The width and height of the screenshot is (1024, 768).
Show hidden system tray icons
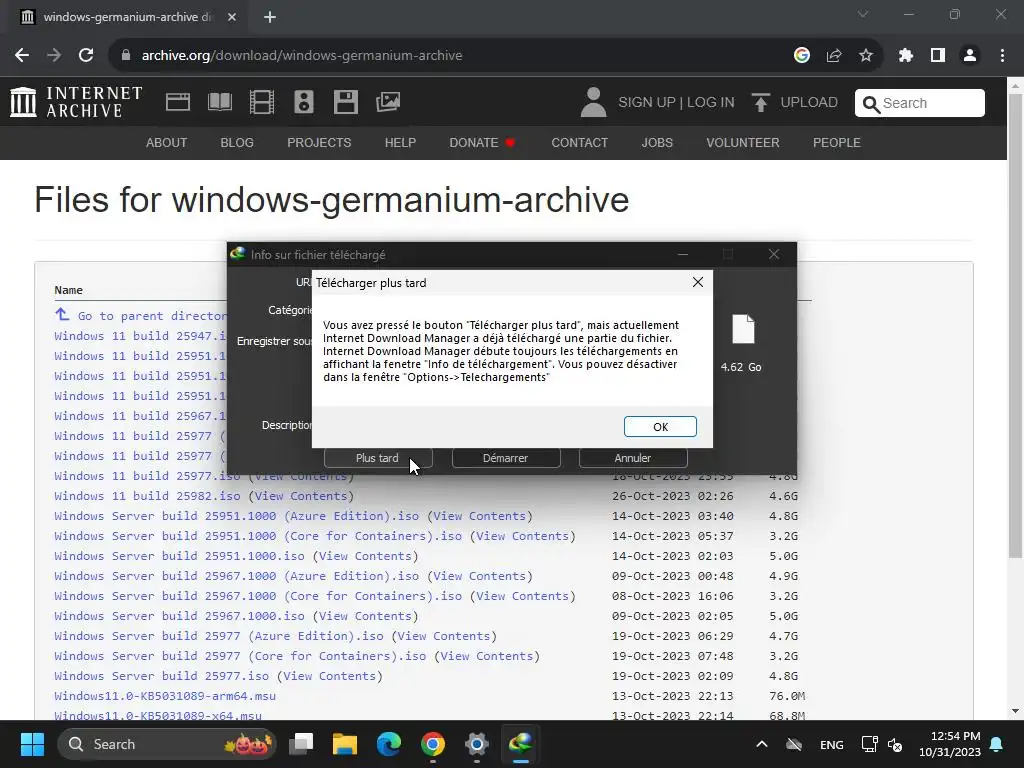click(x=761, y=744)
